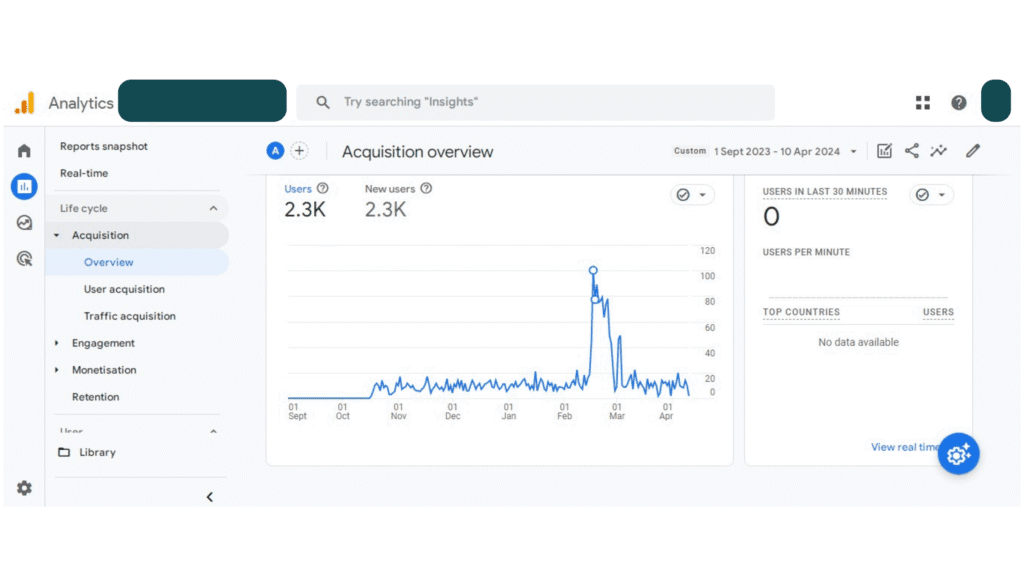This screenshot has height=563, width=1024.
Task: Open the Explore icon in left rail
Action: [x=24, y=223]
